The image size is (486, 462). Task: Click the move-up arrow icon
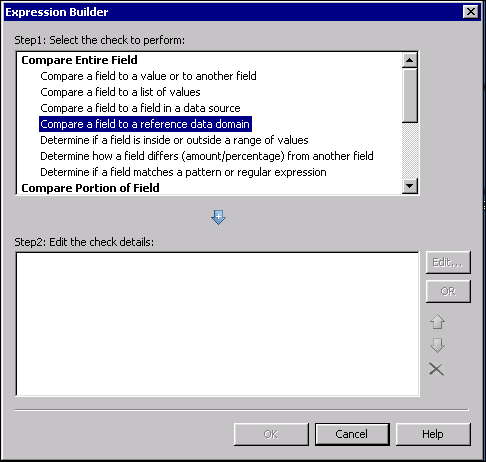pos(437,322)
